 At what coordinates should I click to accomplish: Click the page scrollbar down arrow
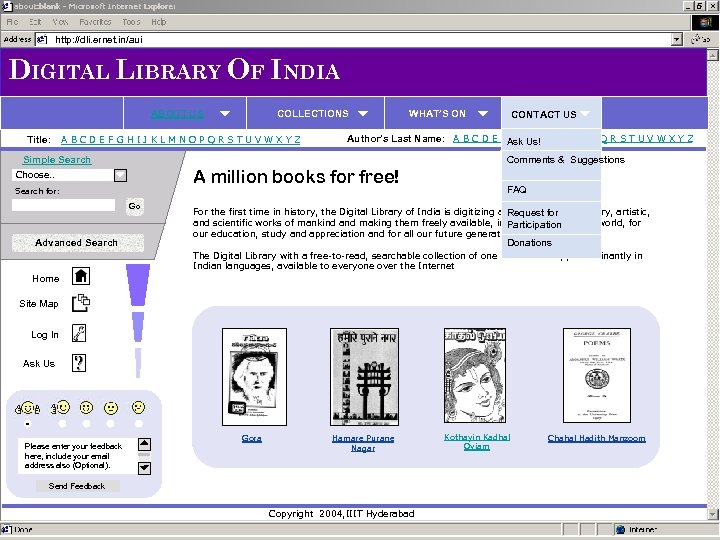(x=713, y=514)
